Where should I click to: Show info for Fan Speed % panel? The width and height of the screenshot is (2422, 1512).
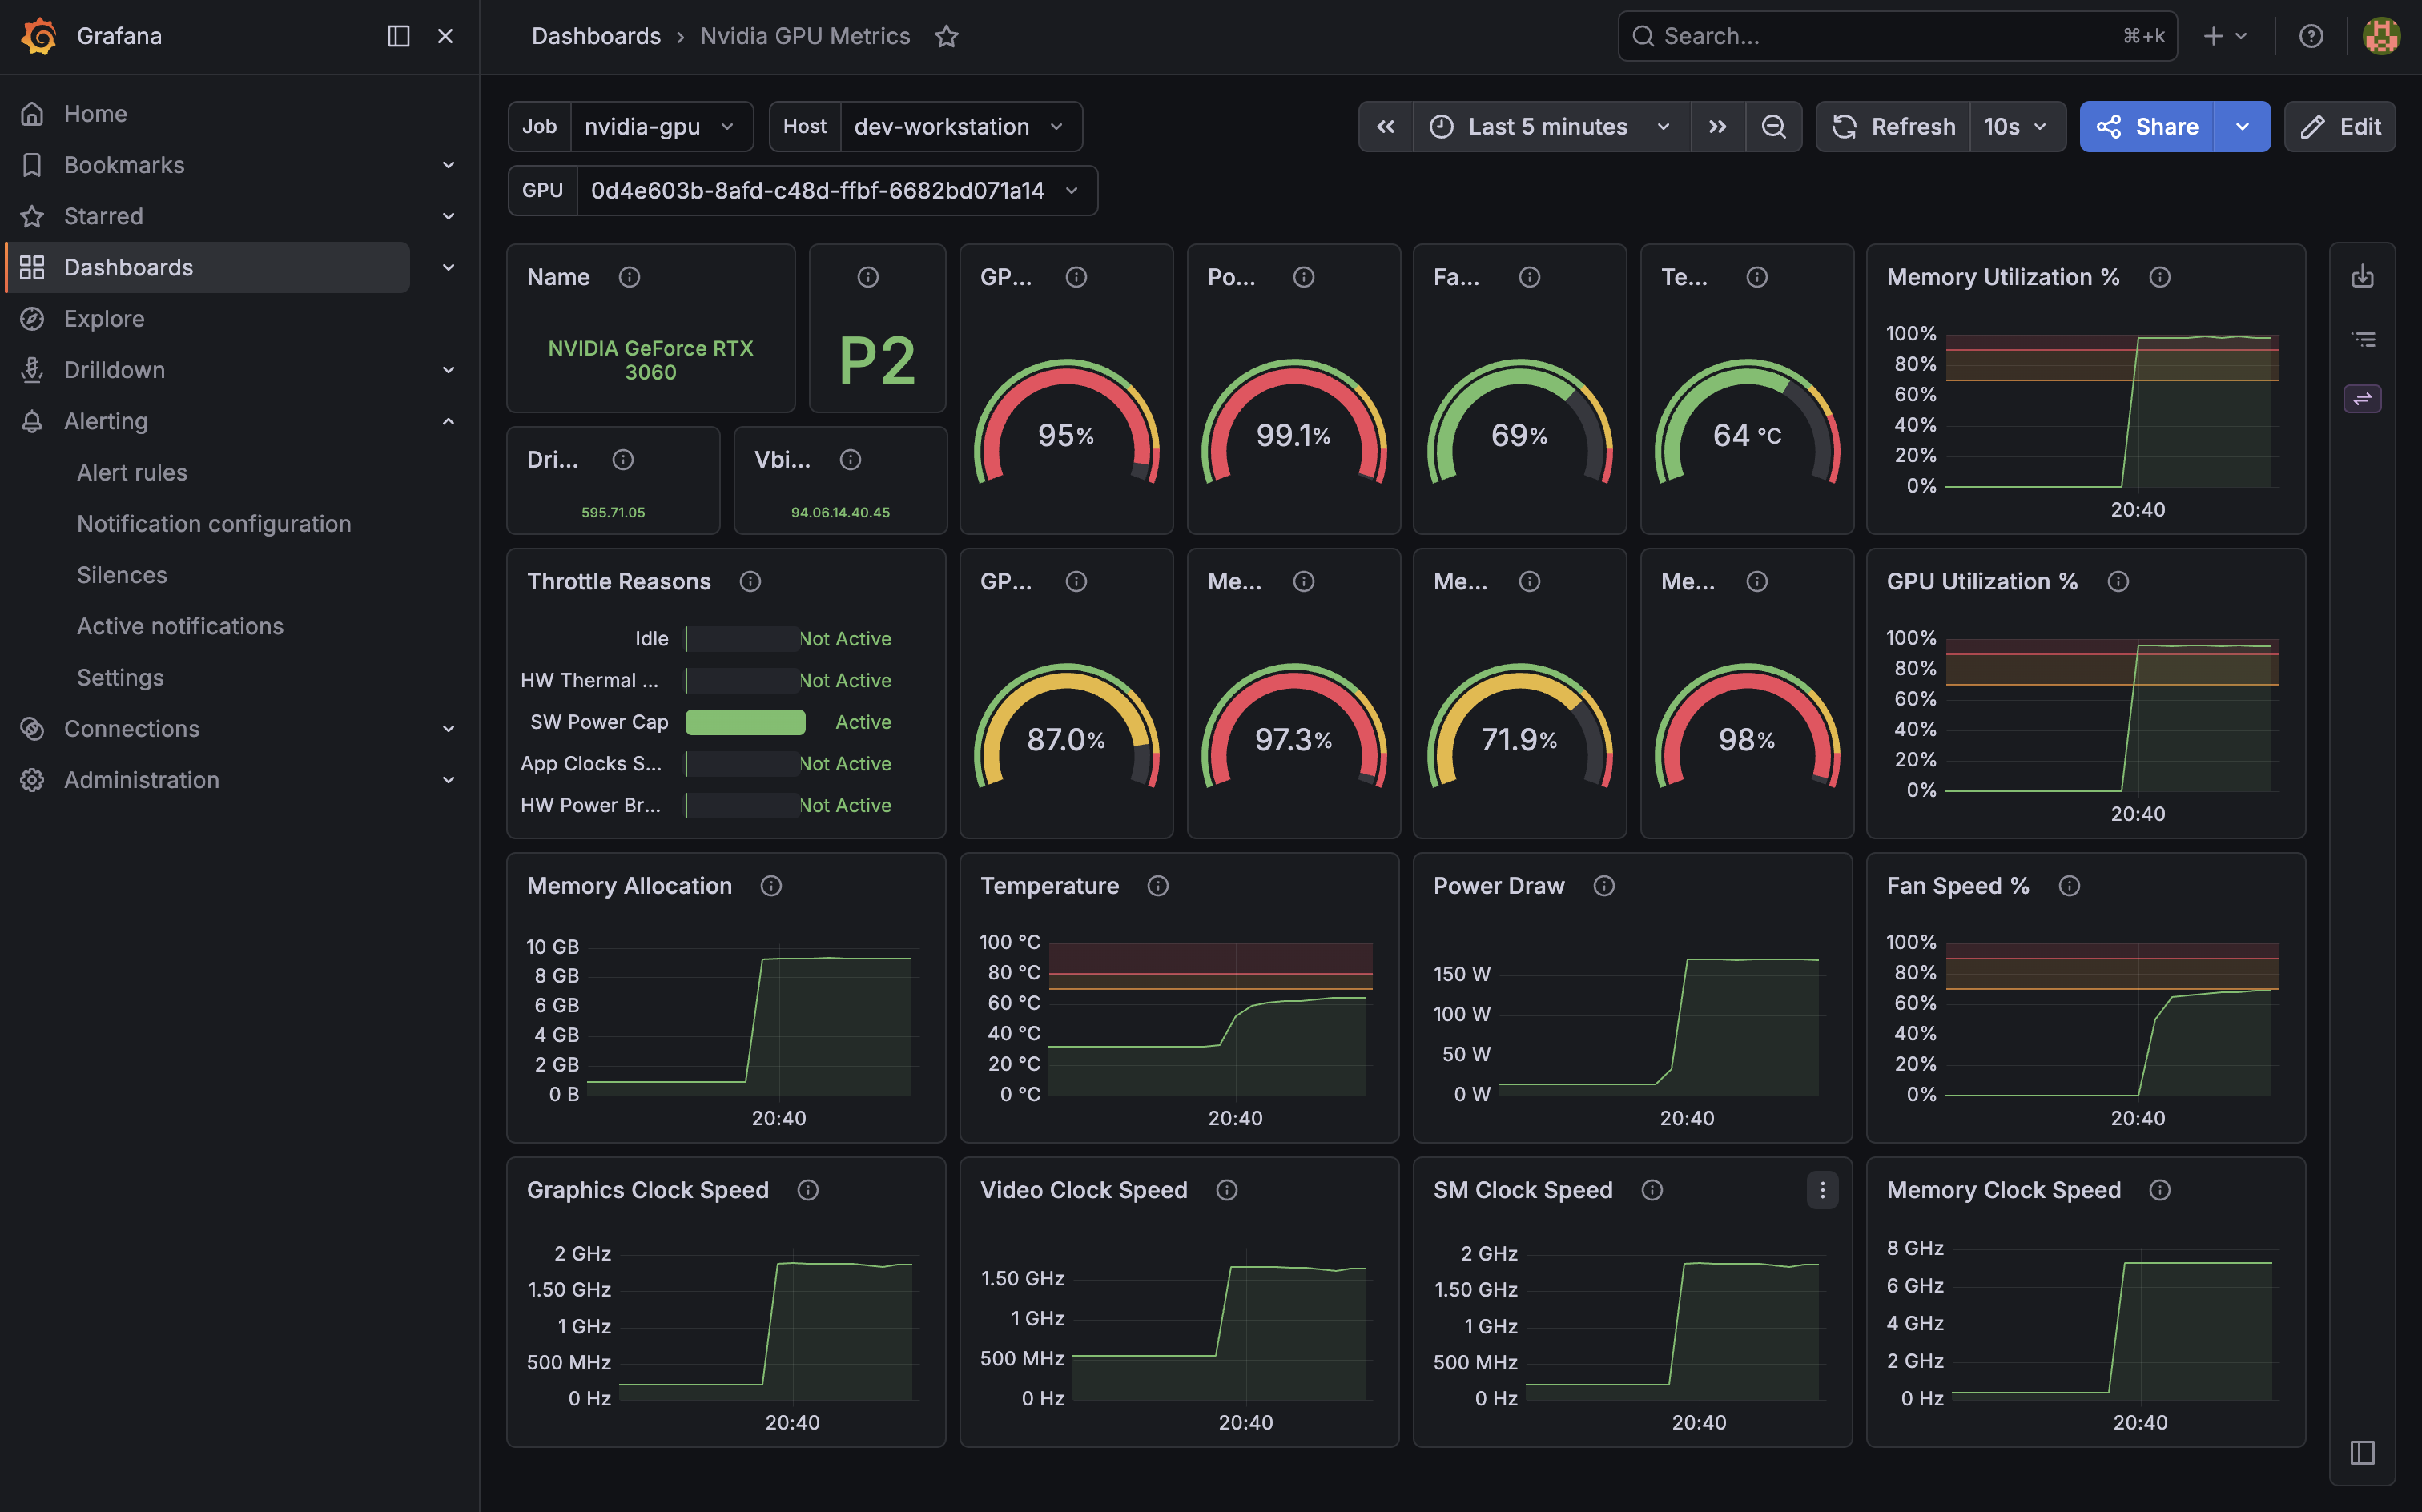click(2069, 886)
